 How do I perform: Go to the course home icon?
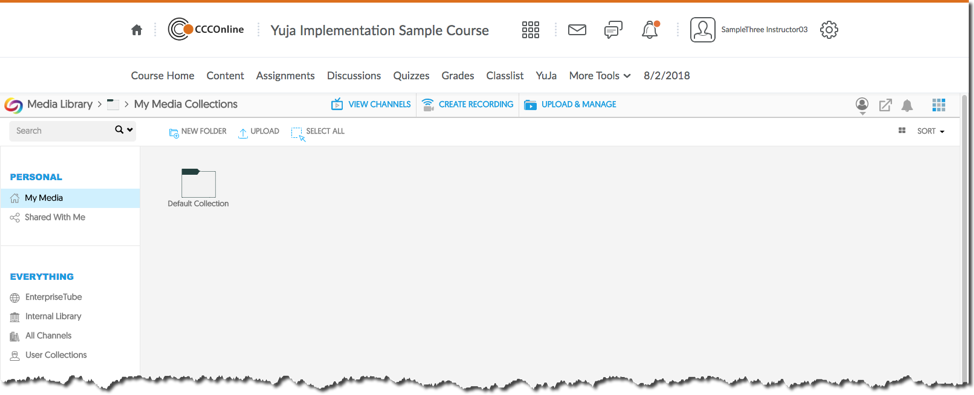click(x=137, y=30)
